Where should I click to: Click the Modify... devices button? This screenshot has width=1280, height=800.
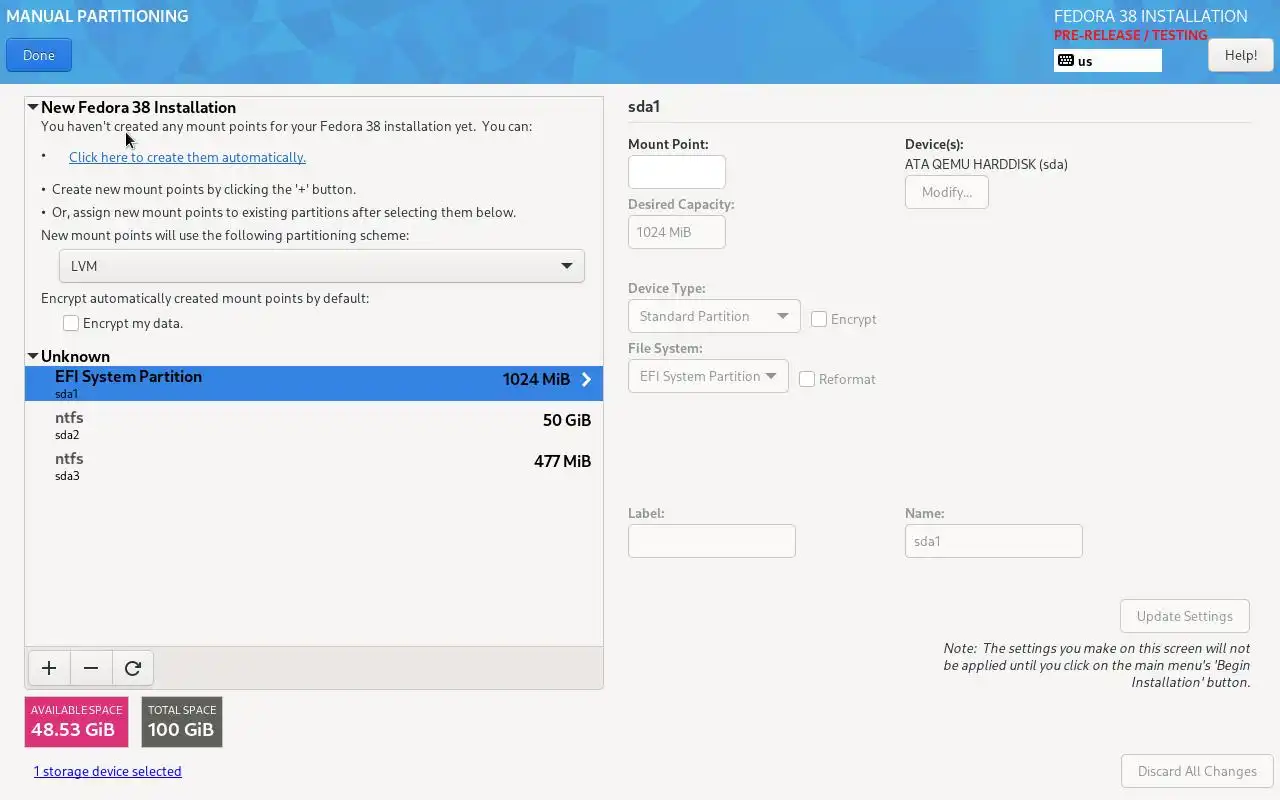(947, 192)
